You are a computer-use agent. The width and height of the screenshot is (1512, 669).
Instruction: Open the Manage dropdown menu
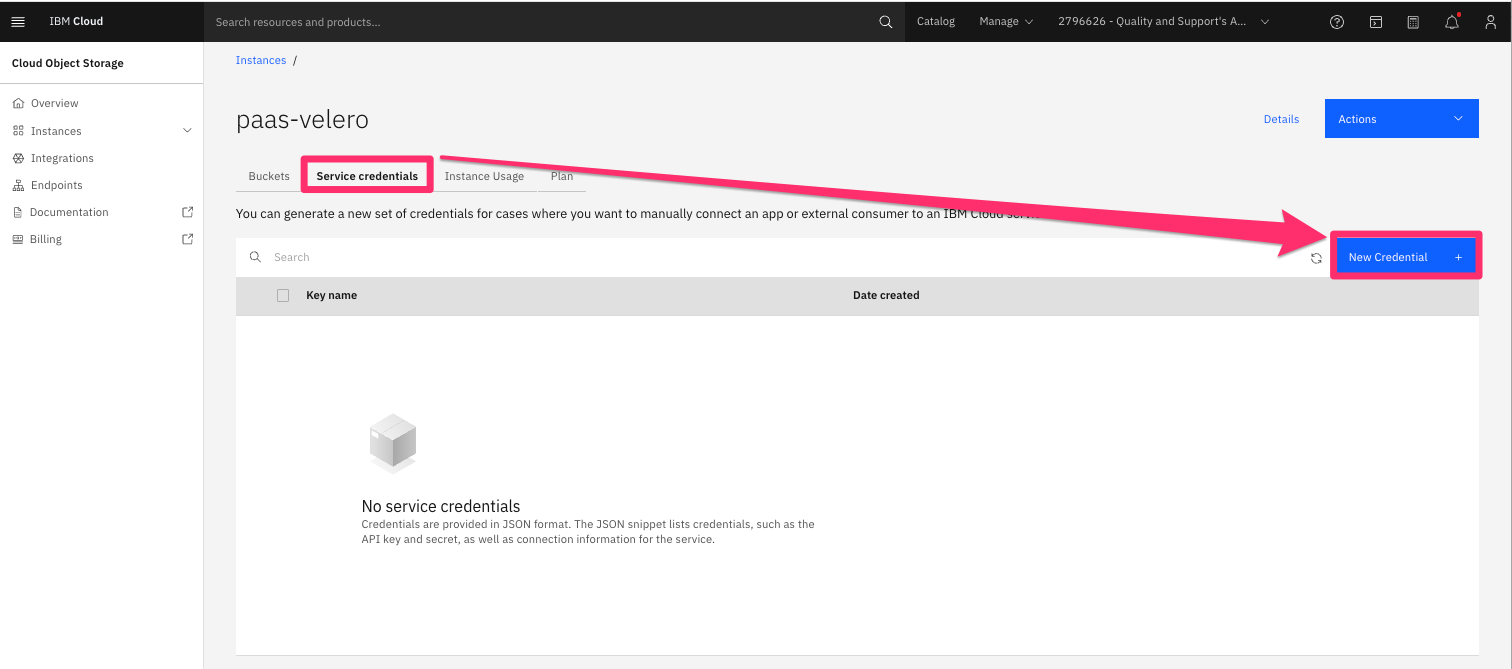[1006, 21]
